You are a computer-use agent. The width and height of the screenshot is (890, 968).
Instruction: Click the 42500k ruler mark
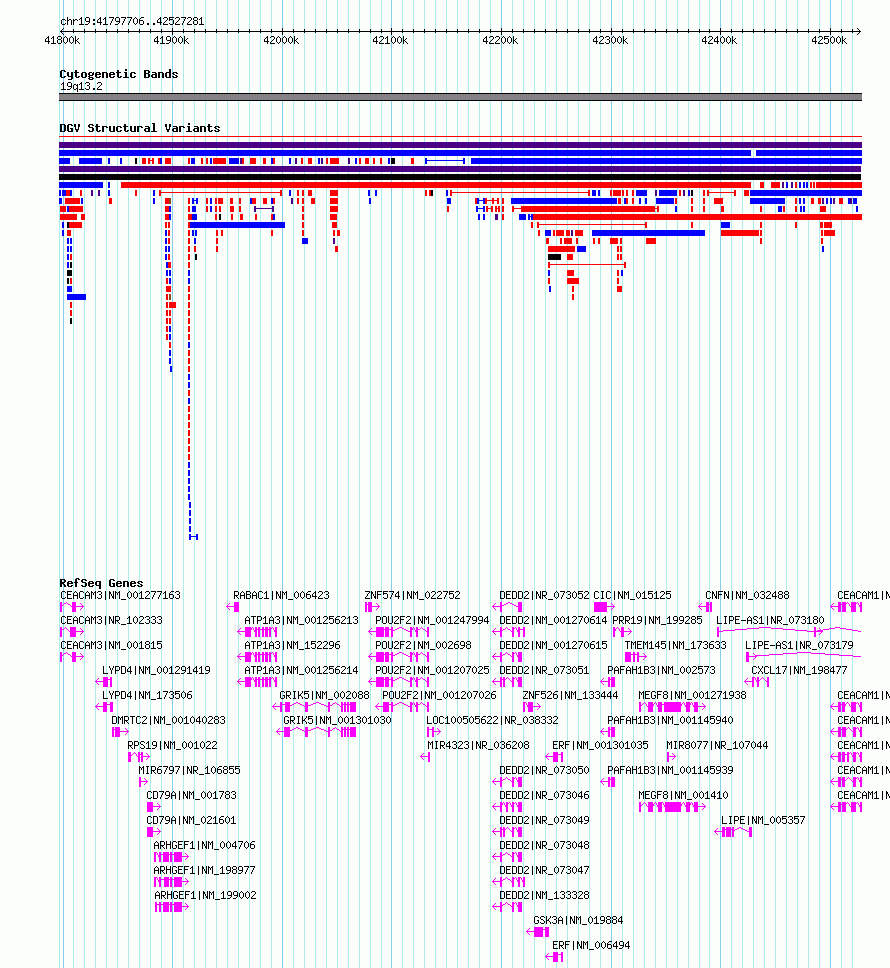tap(829, 41)
